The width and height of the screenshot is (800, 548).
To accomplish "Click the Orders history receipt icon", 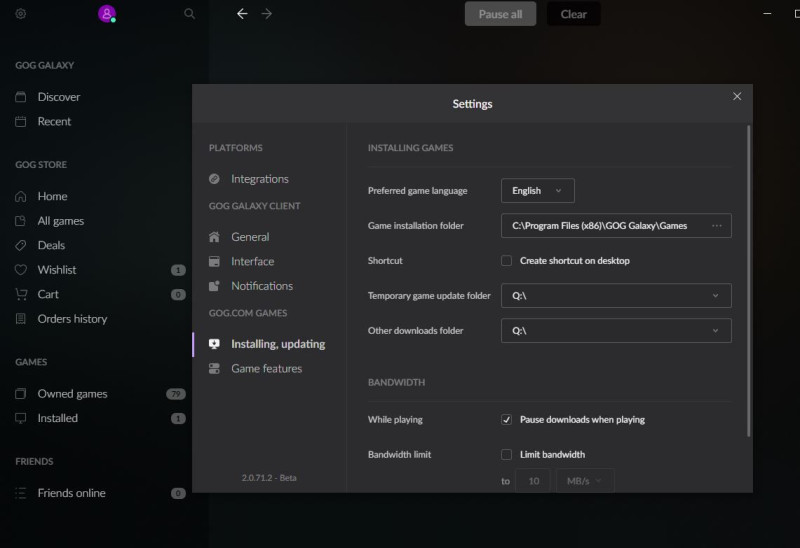I will tap(20, 319).
